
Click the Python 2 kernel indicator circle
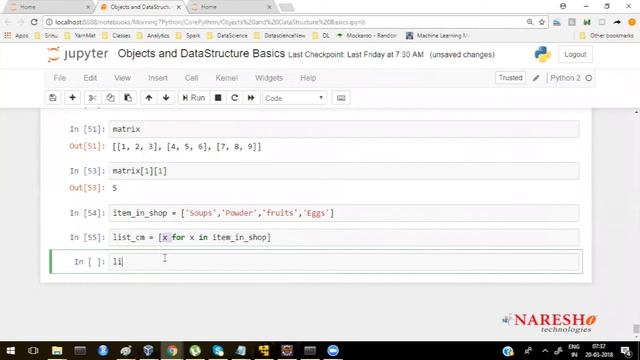[589, 78]
